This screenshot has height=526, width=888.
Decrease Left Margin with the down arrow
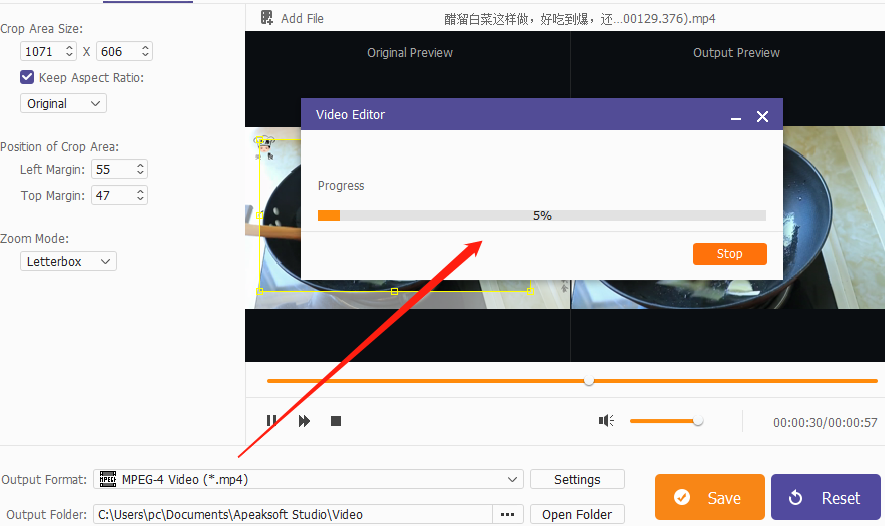(x=140, y=173)
